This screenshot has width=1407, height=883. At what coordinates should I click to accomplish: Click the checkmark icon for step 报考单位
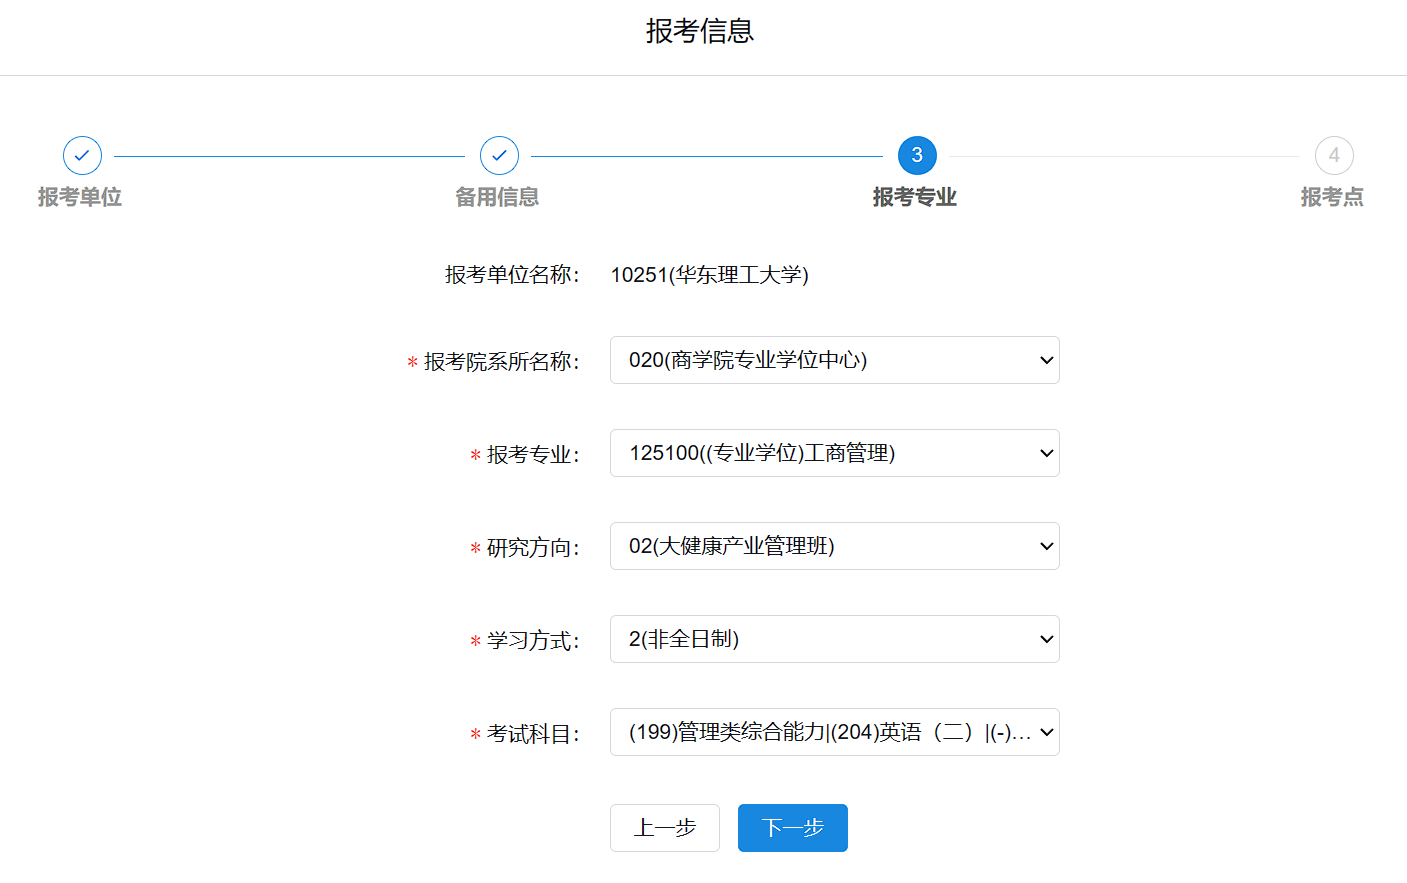tap(82, 156)
